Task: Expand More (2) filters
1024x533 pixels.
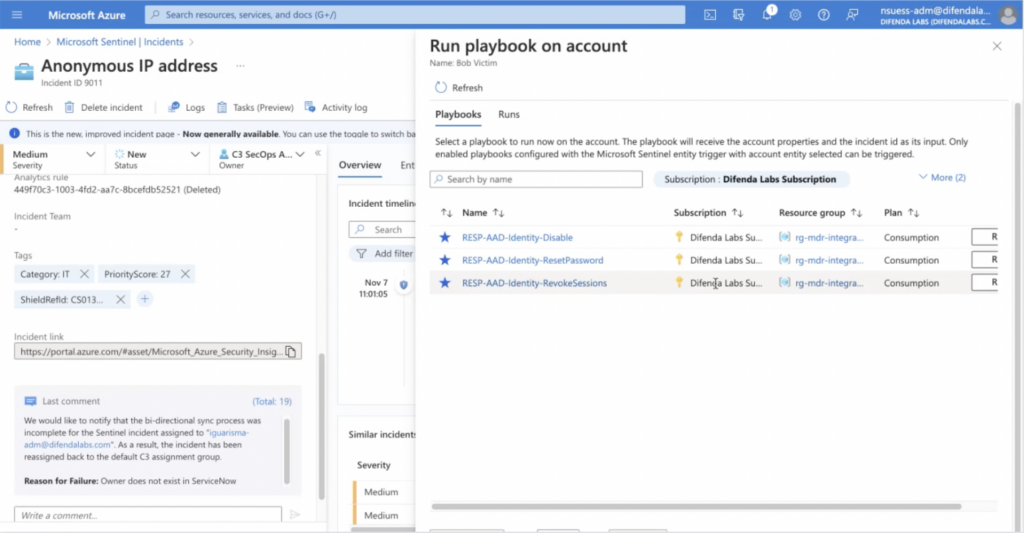Action: coord(942,177)
